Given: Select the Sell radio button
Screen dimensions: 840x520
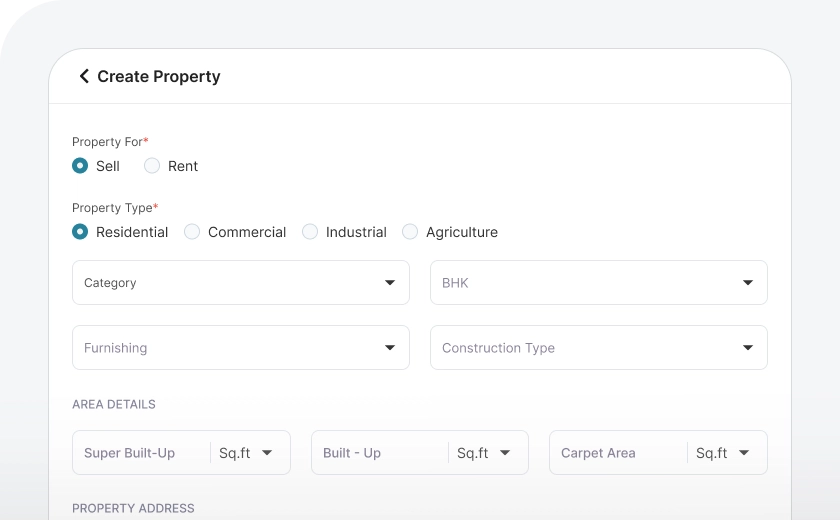Looking at the screenshot, I should (80, 166).
